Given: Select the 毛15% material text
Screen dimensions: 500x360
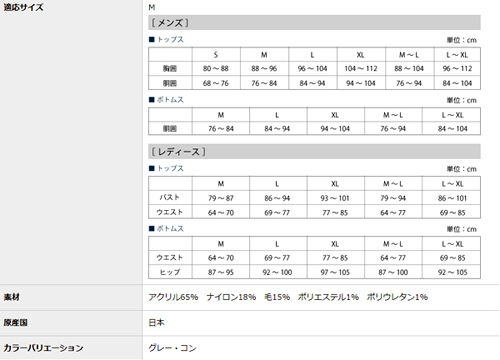Looking at the screenshot, I should (277, 297).
